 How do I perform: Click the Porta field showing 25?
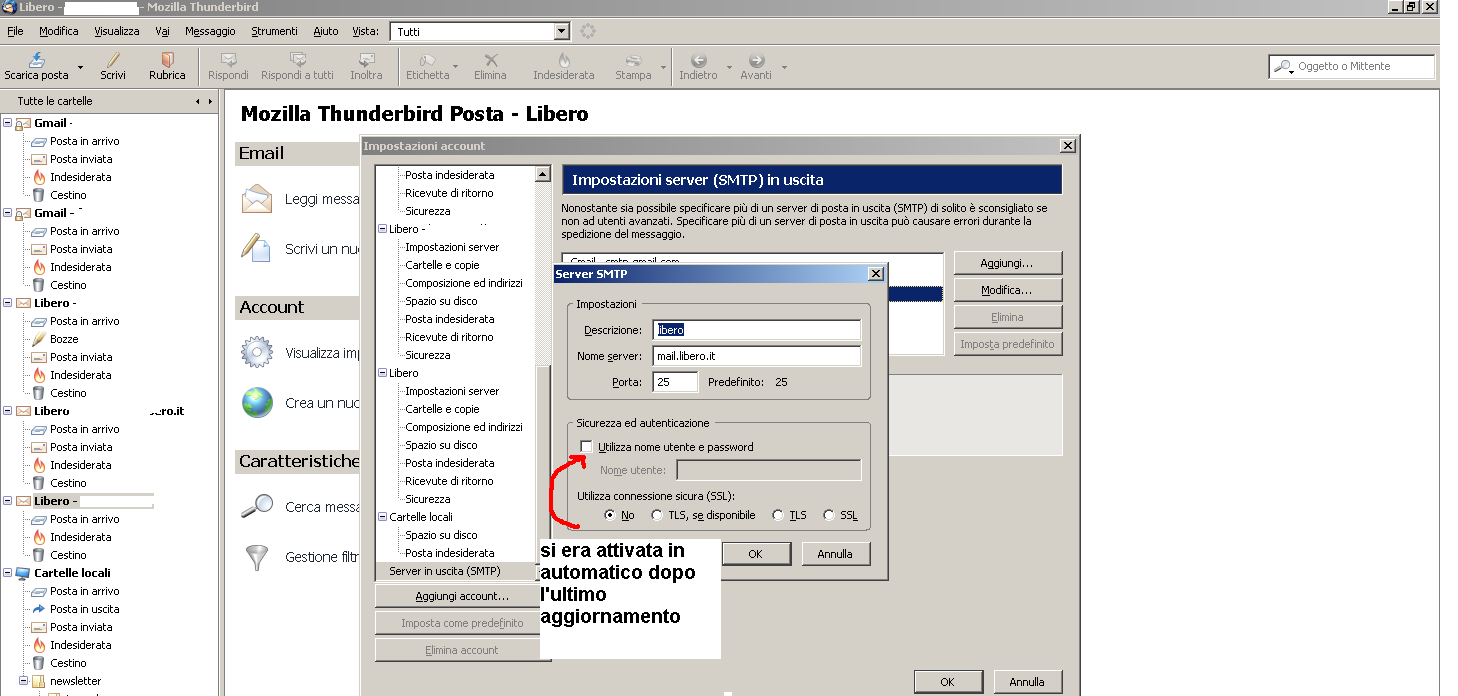coord(676,382)
